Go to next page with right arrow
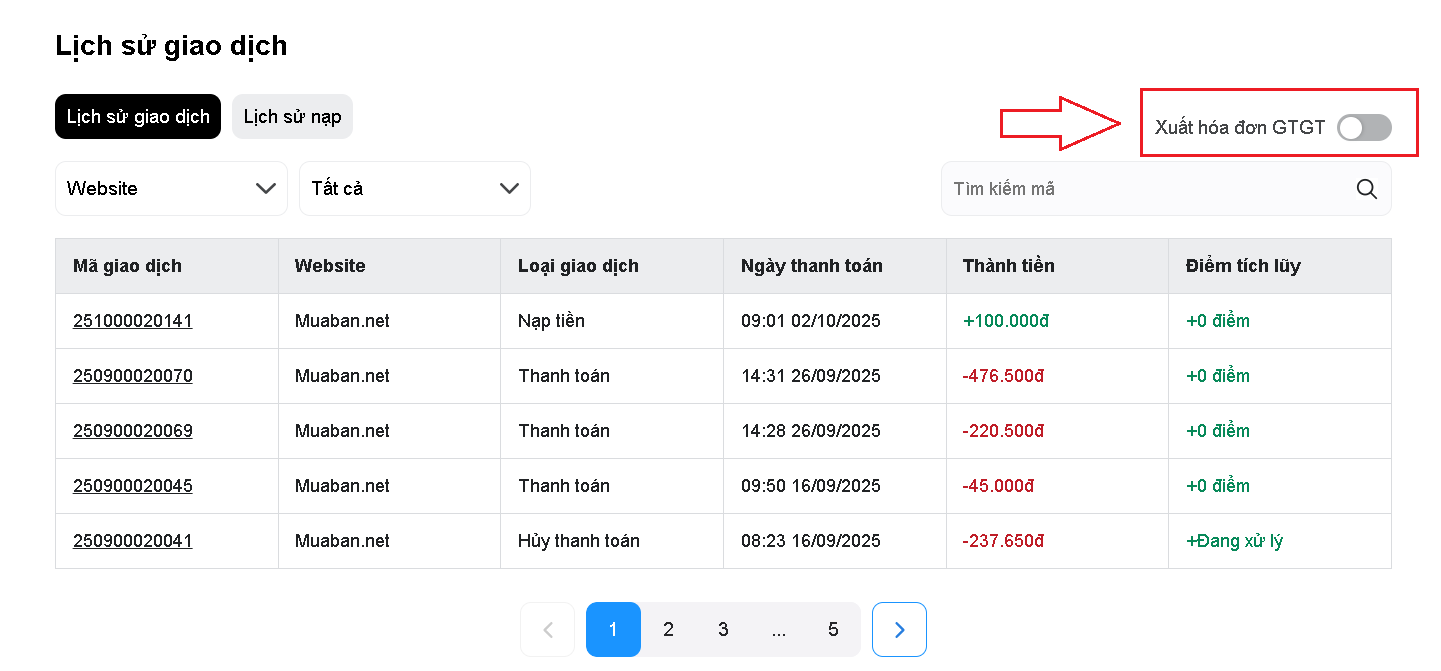 point(899,629)
